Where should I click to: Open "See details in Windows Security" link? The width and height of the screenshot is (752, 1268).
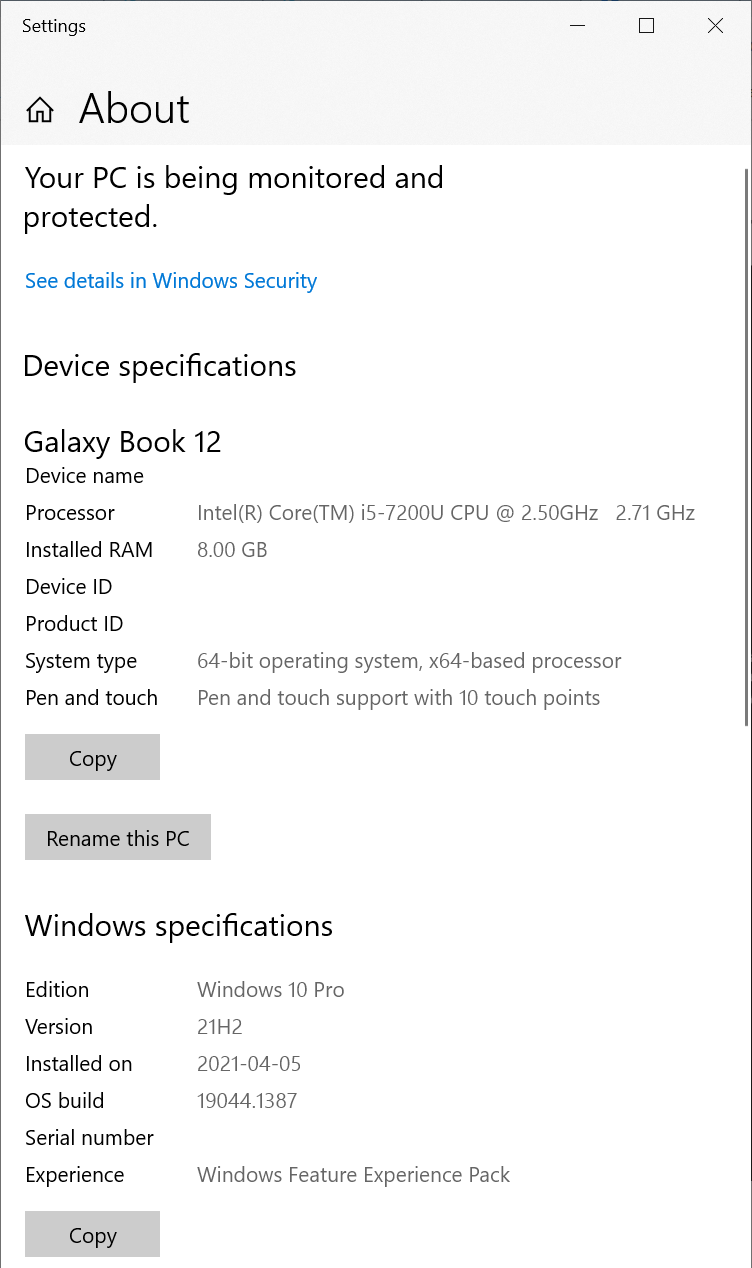170,281
